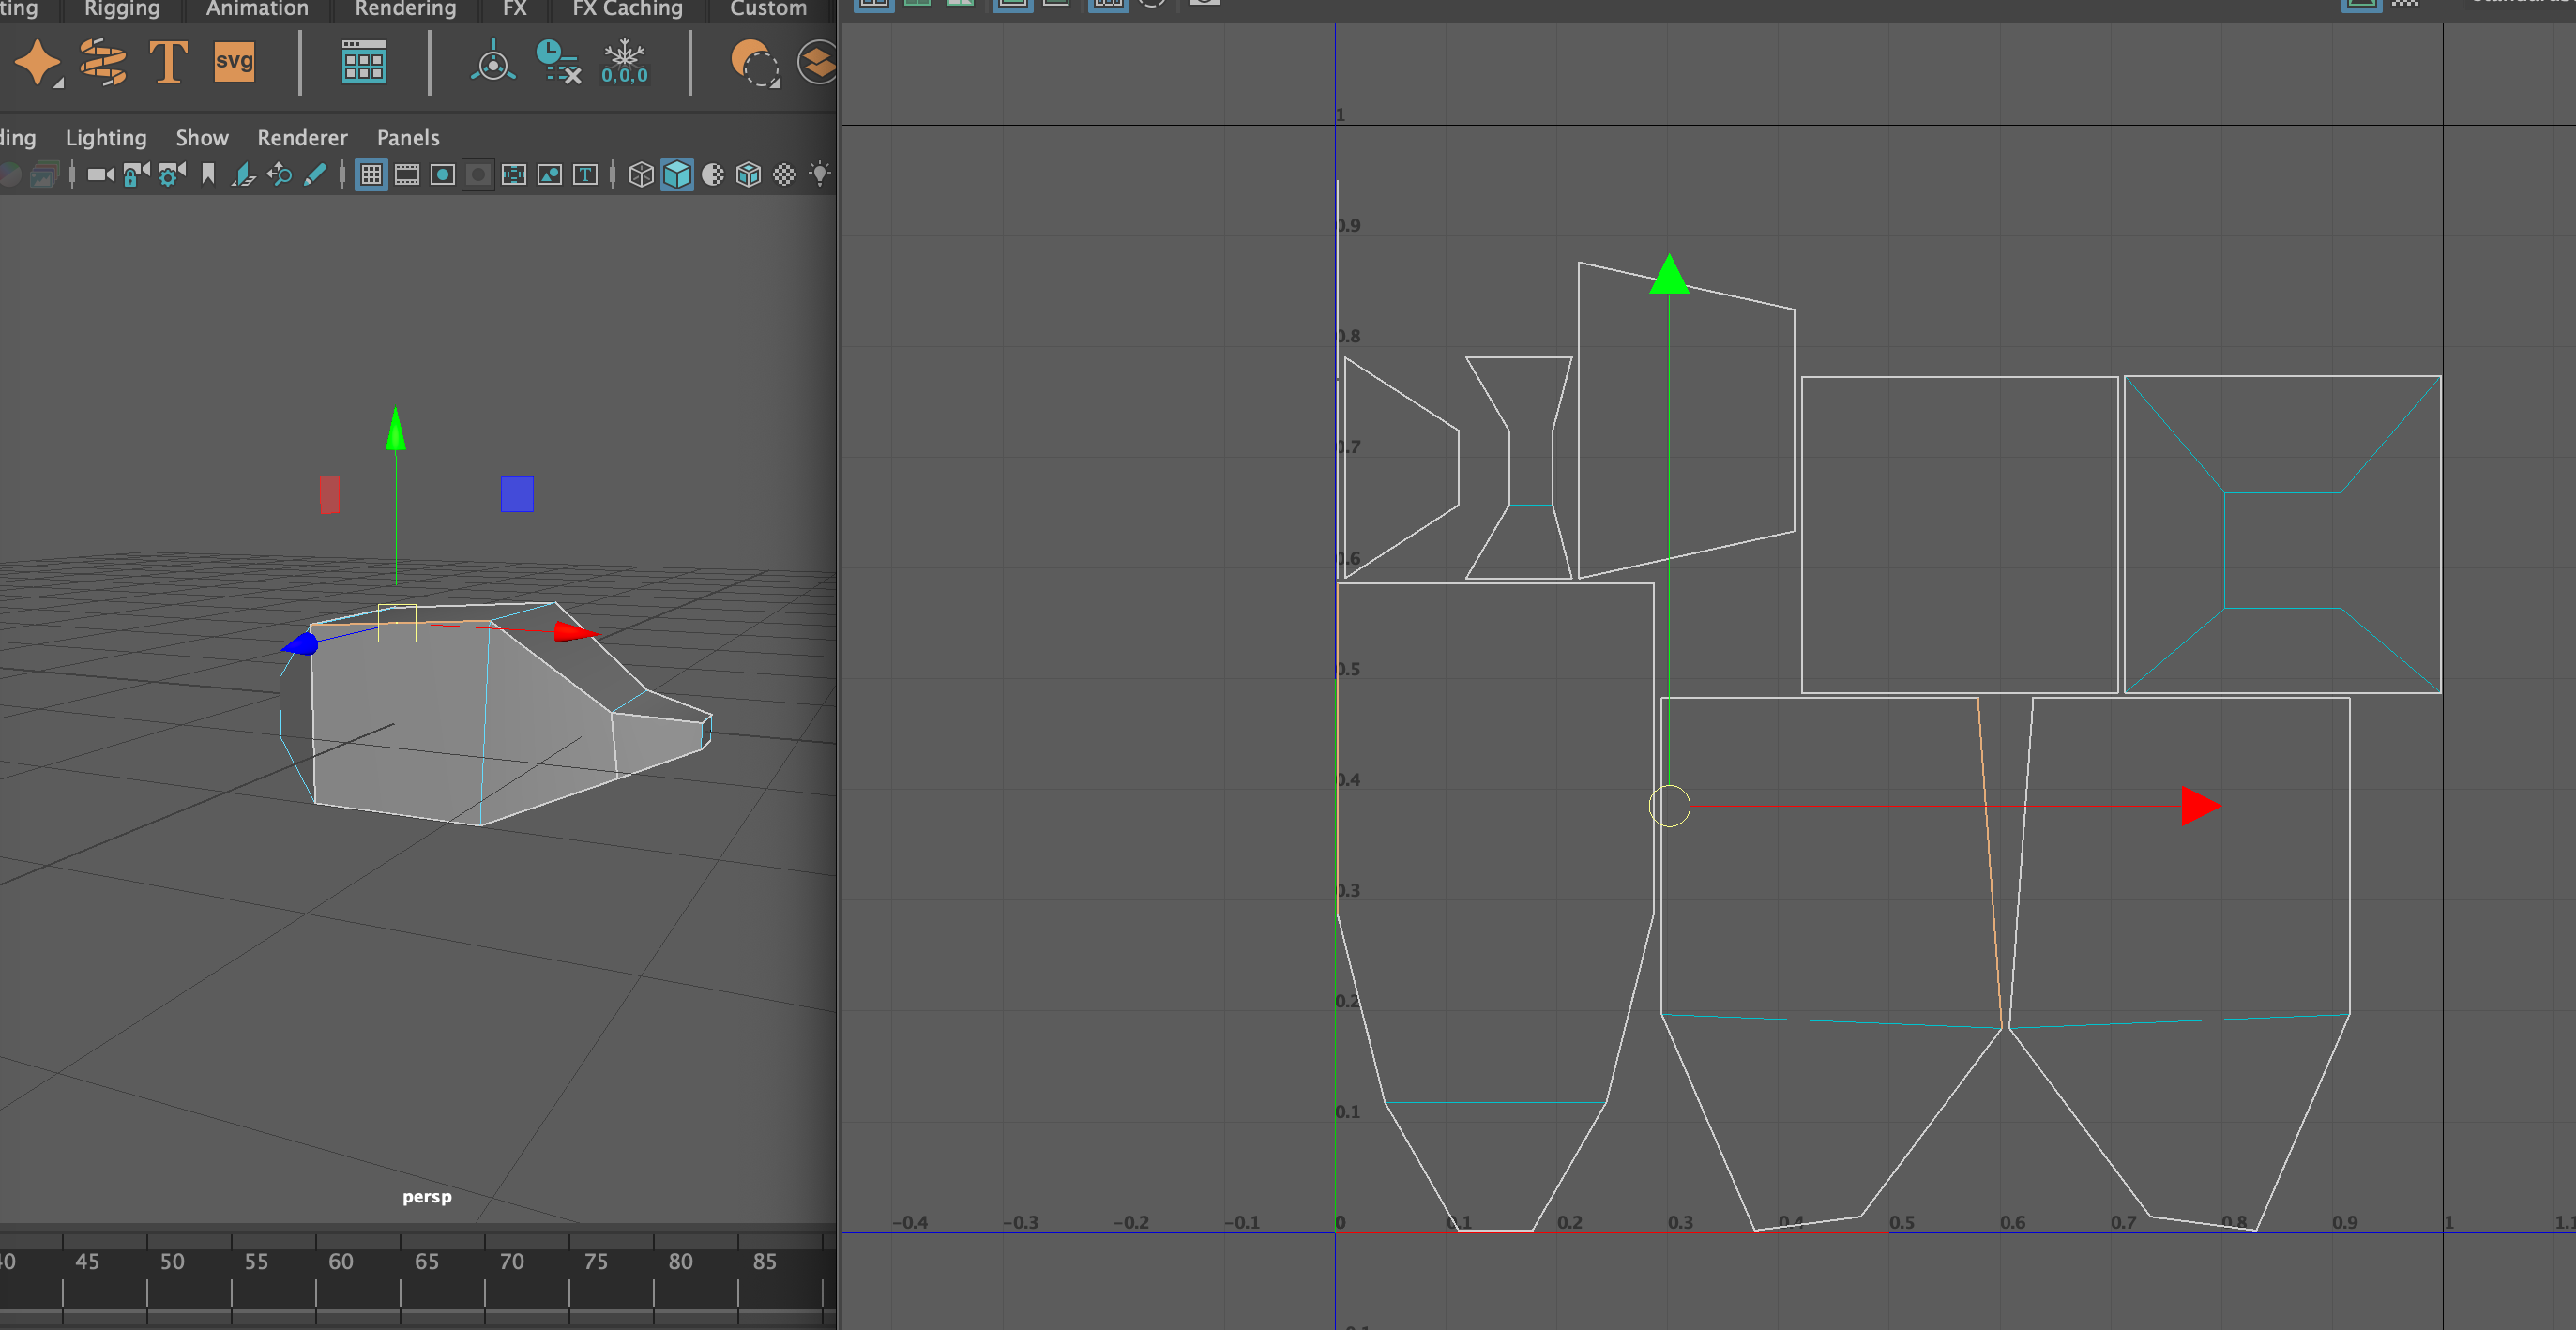The height and width of the screenshot is (1330, 2576).
Task: Switch to the Animation shelf tab
Action: (257, 9)
